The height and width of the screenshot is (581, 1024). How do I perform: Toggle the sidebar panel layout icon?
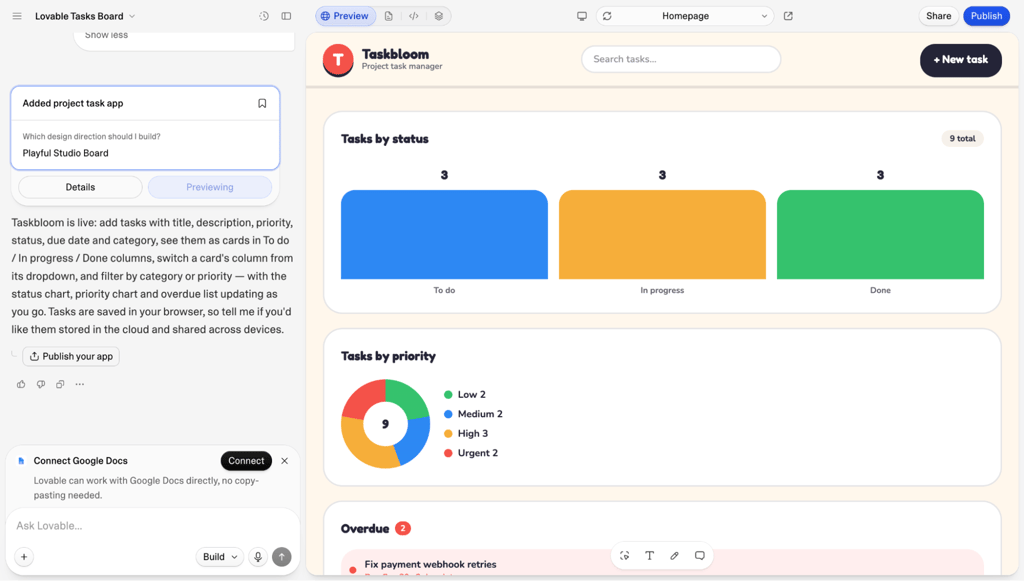[x=286, y=16]
